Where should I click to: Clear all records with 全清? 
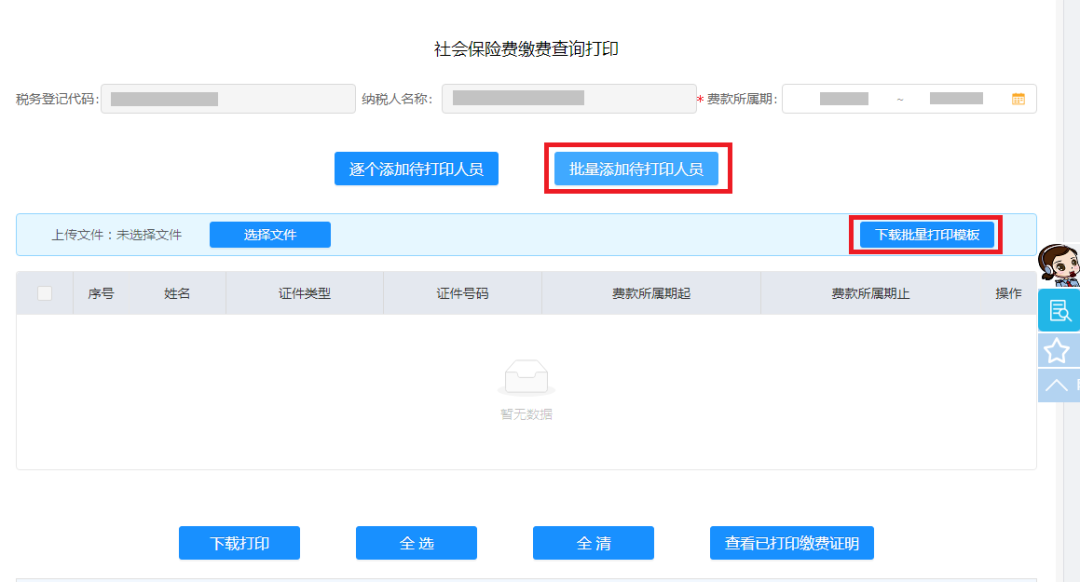click(x=594, y=543)
